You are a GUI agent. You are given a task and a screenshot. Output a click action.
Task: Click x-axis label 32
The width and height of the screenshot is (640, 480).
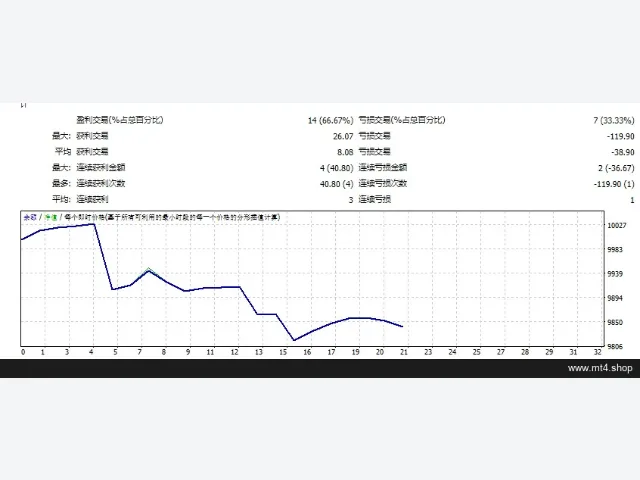point(598,352)
